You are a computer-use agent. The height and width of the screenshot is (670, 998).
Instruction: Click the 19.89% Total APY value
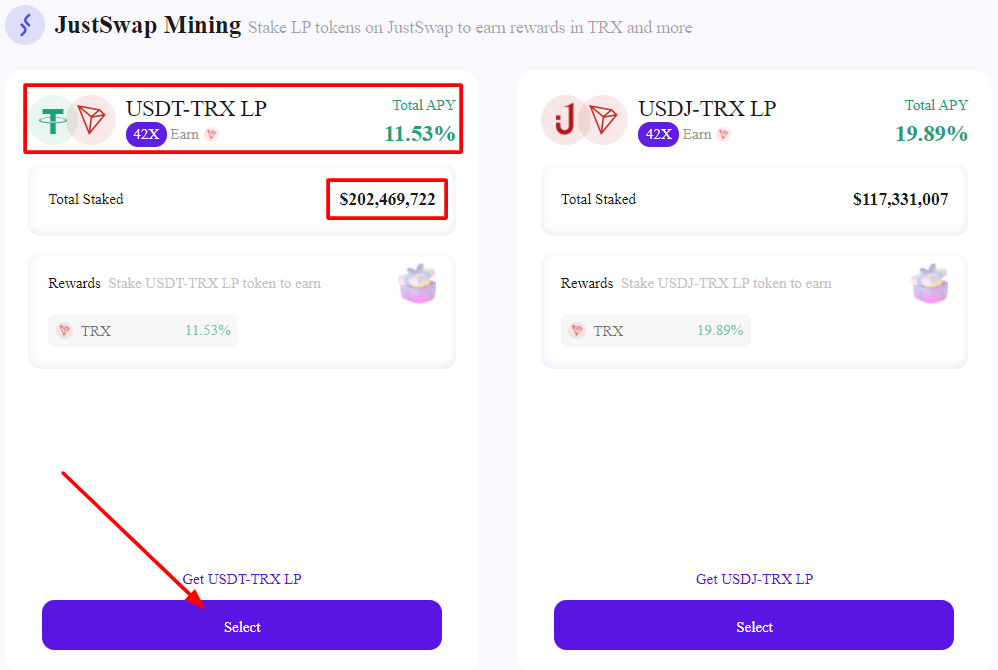point(931,133)
